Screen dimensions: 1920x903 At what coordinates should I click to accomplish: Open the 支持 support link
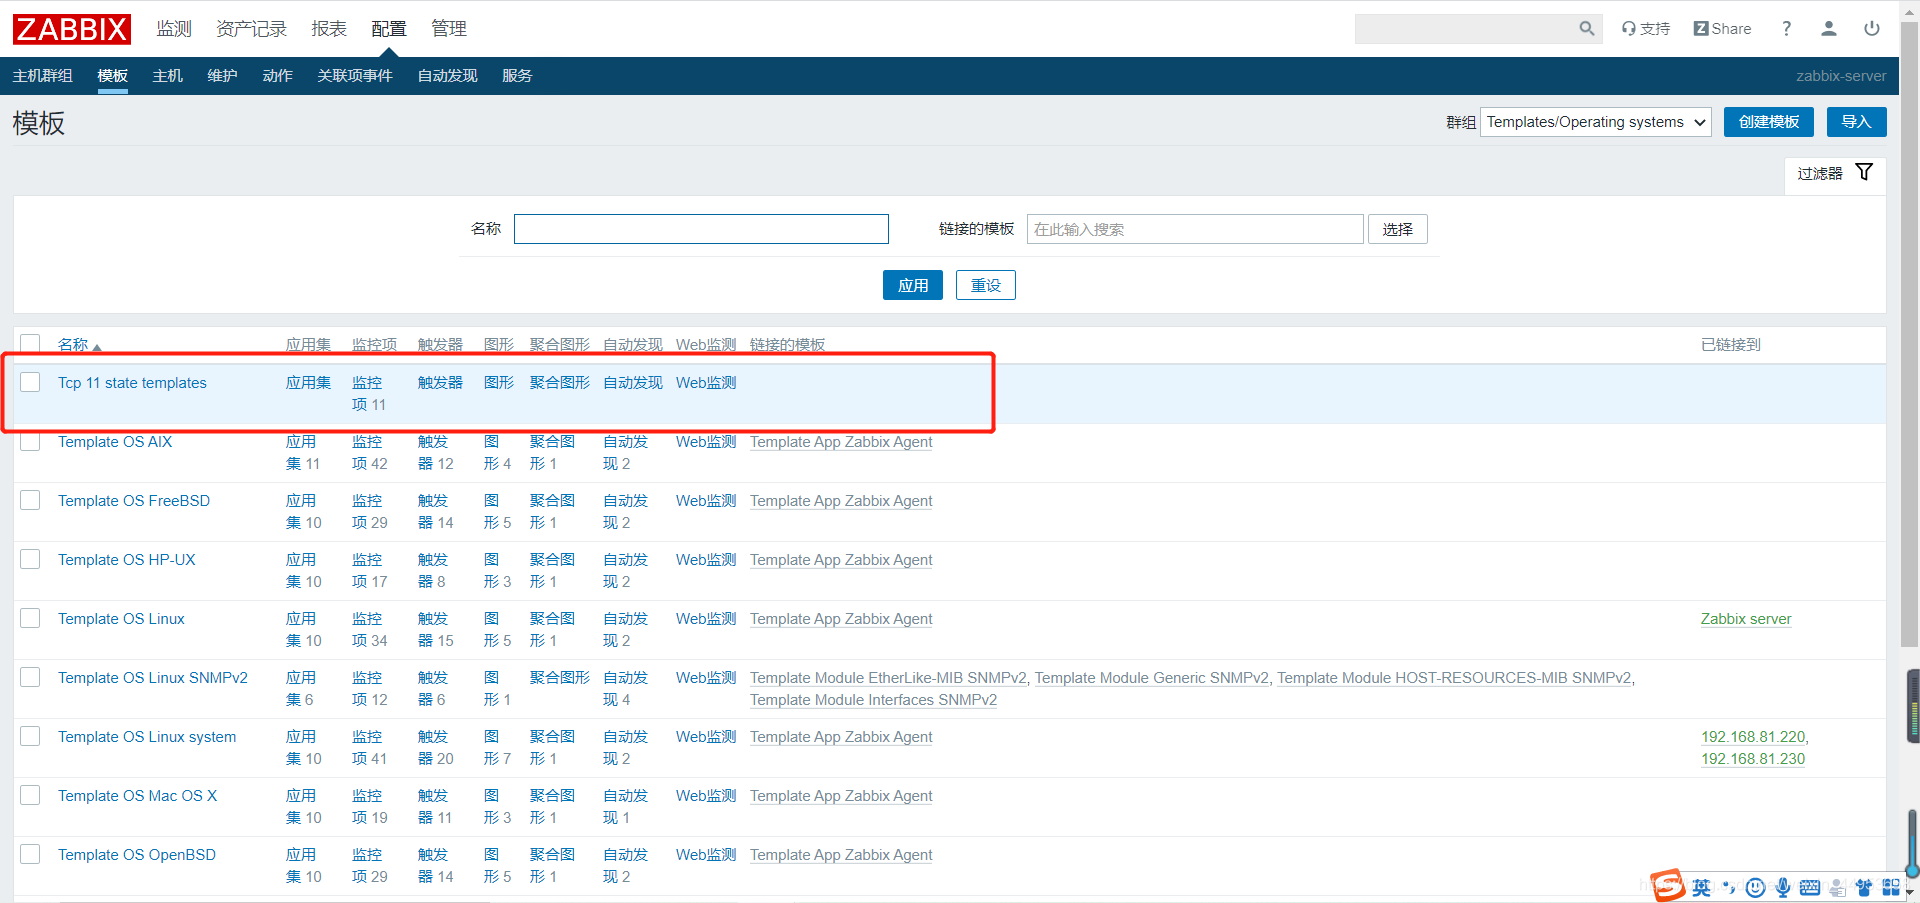(1646, 29)
